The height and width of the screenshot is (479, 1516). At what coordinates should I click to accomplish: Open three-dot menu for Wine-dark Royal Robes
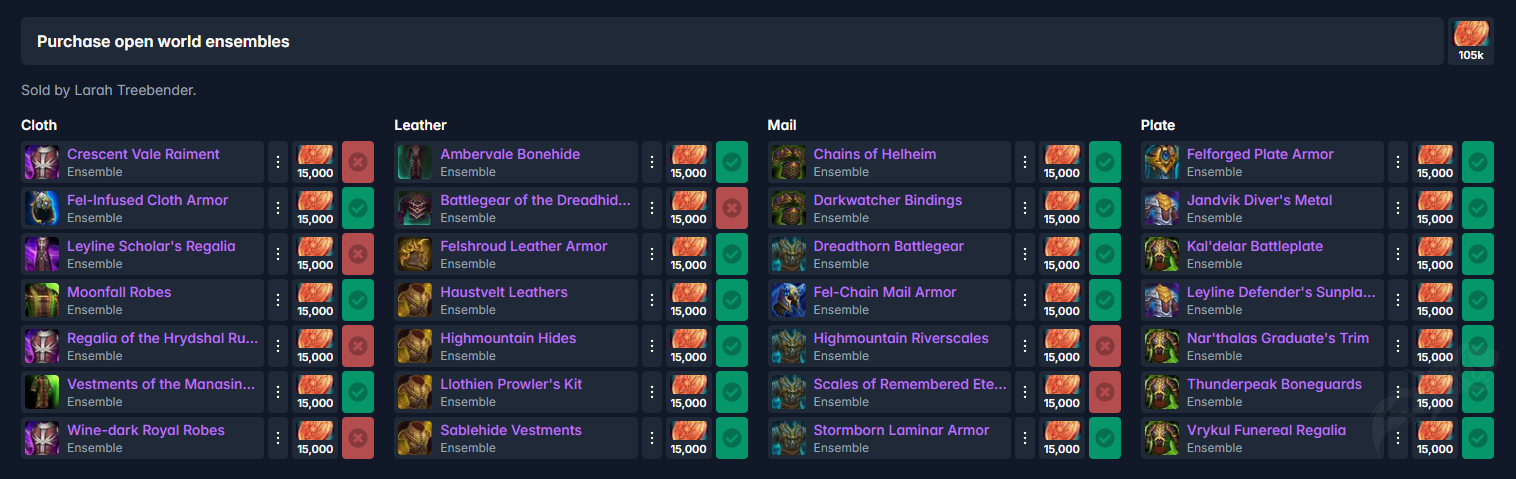(x=278, y=438)
